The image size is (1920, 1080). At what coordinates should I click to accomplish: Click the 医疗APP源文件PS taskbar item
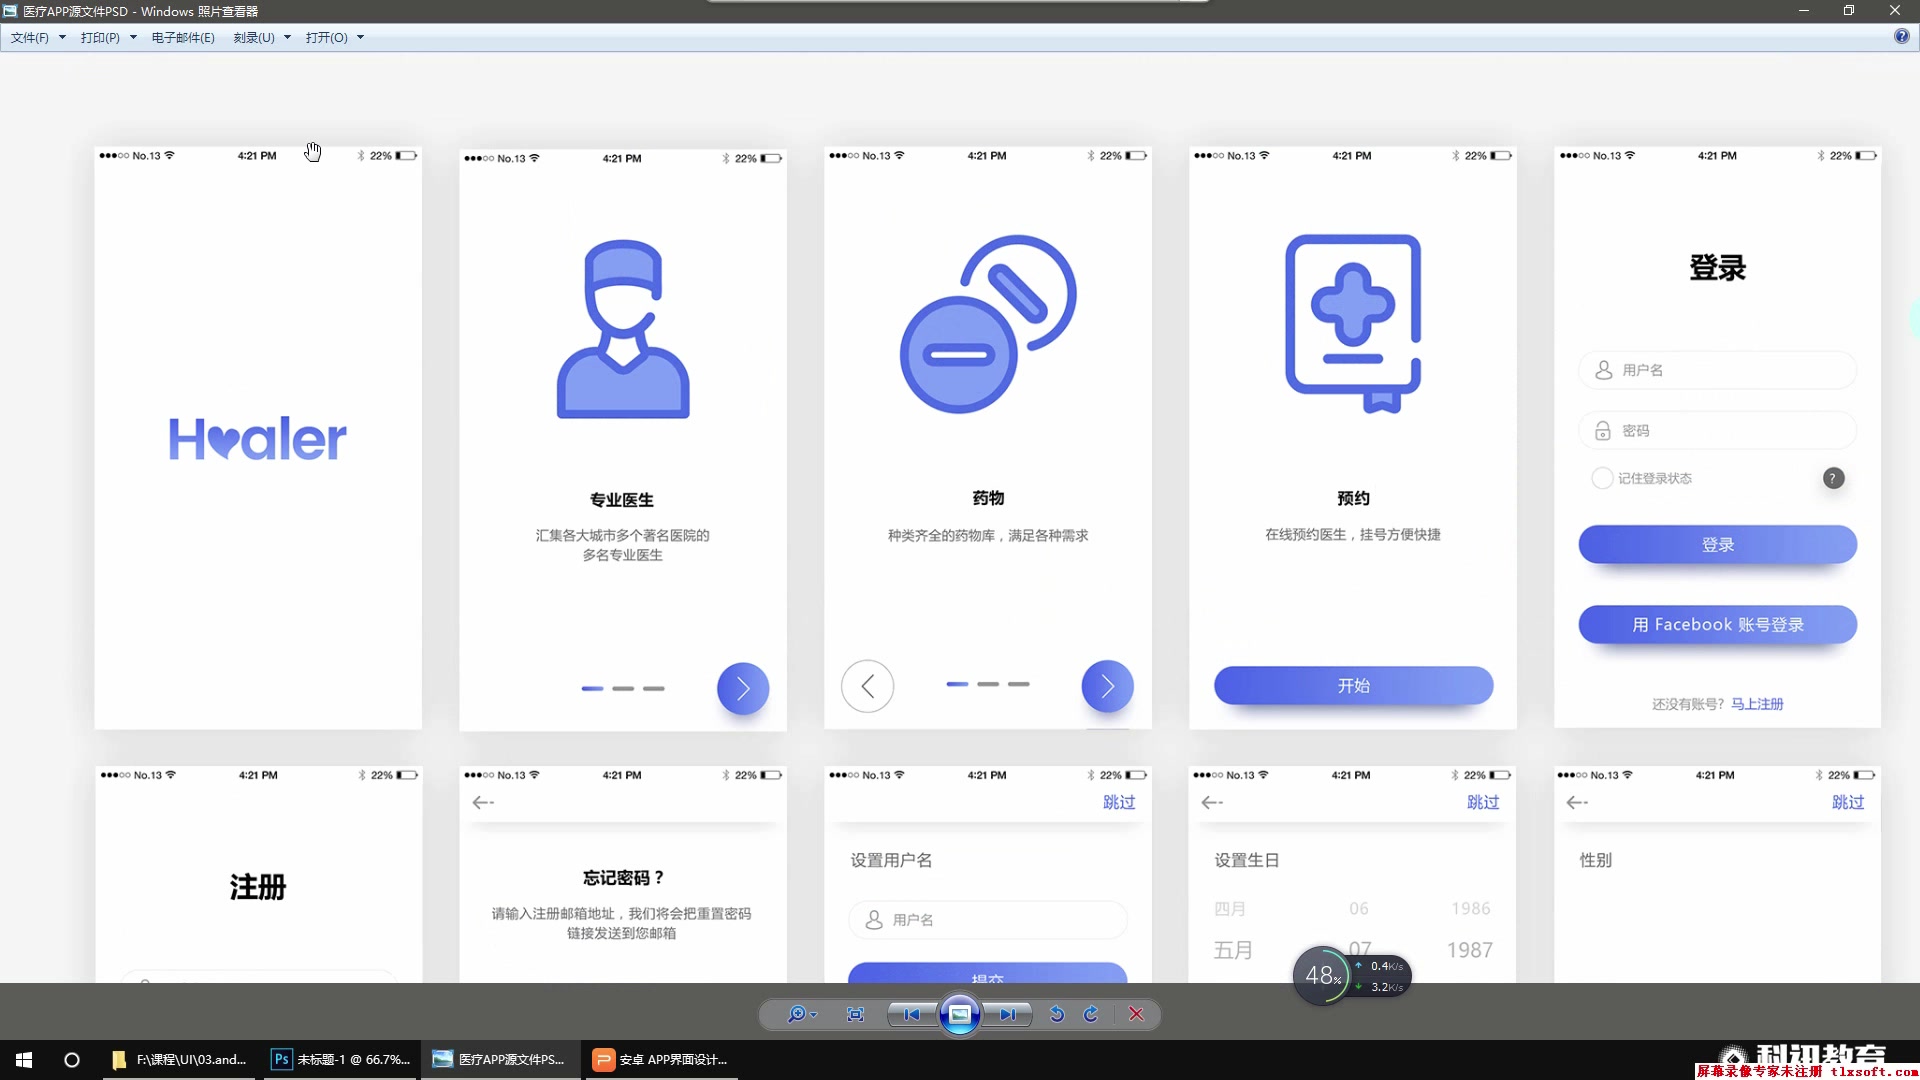500,1060
